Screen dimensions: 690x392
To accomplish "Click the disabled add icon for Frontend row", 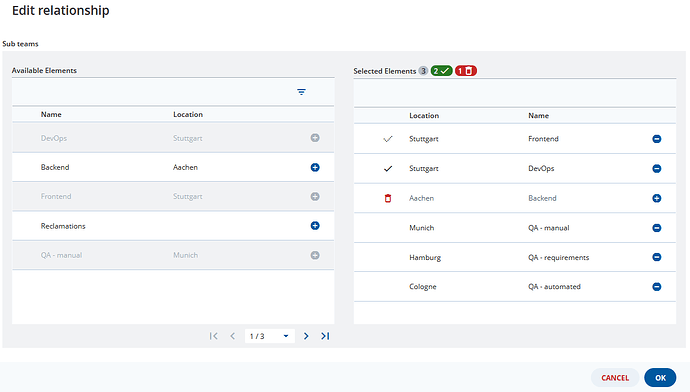I will tap(315, 196).
